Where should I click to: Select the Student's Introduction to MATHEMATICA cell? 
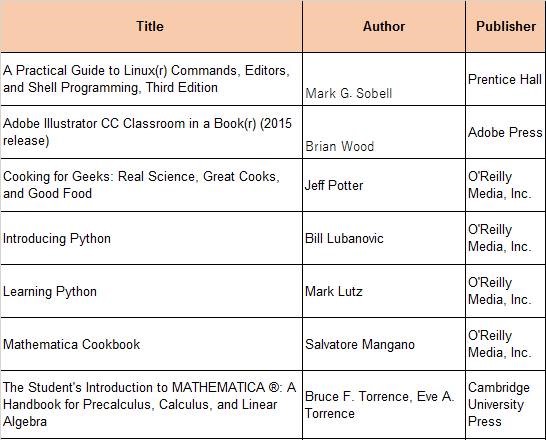[151, 404]
